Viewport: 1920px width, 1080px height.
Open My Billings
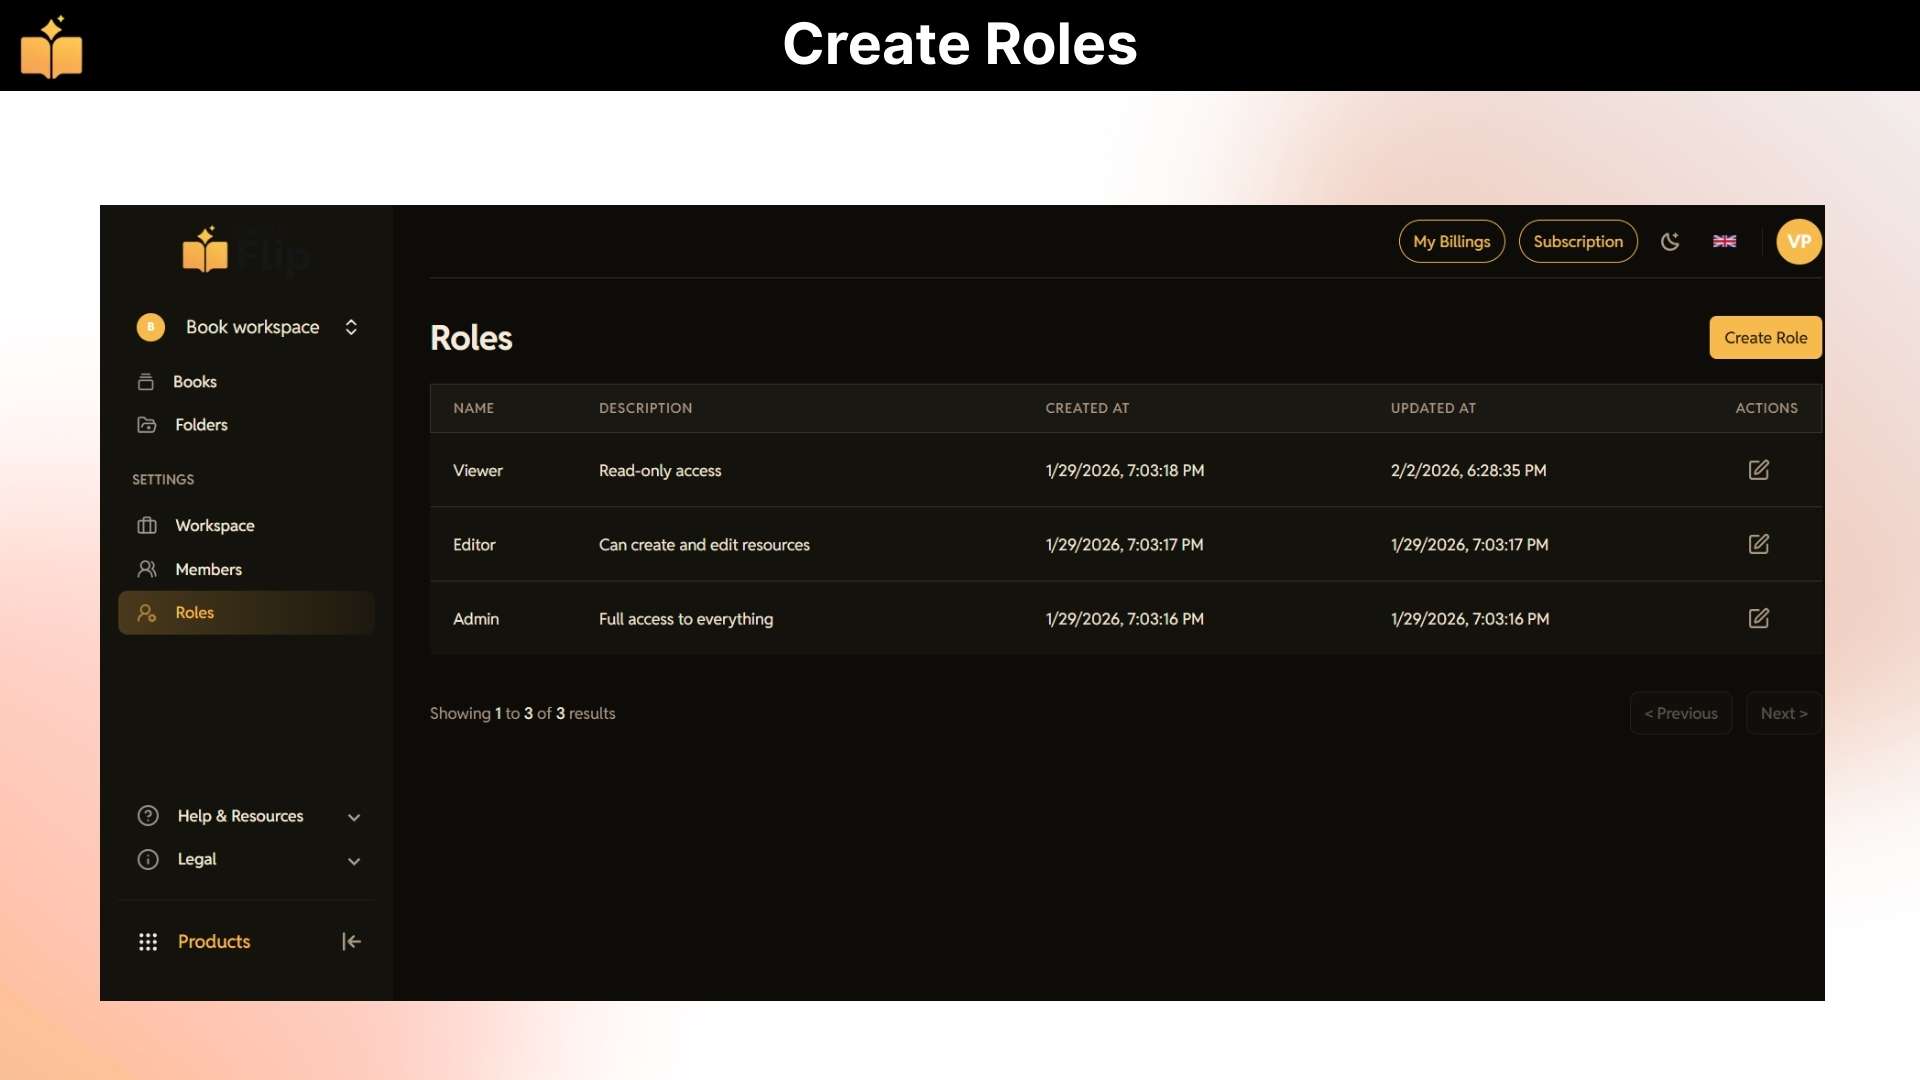(1451, 242)
